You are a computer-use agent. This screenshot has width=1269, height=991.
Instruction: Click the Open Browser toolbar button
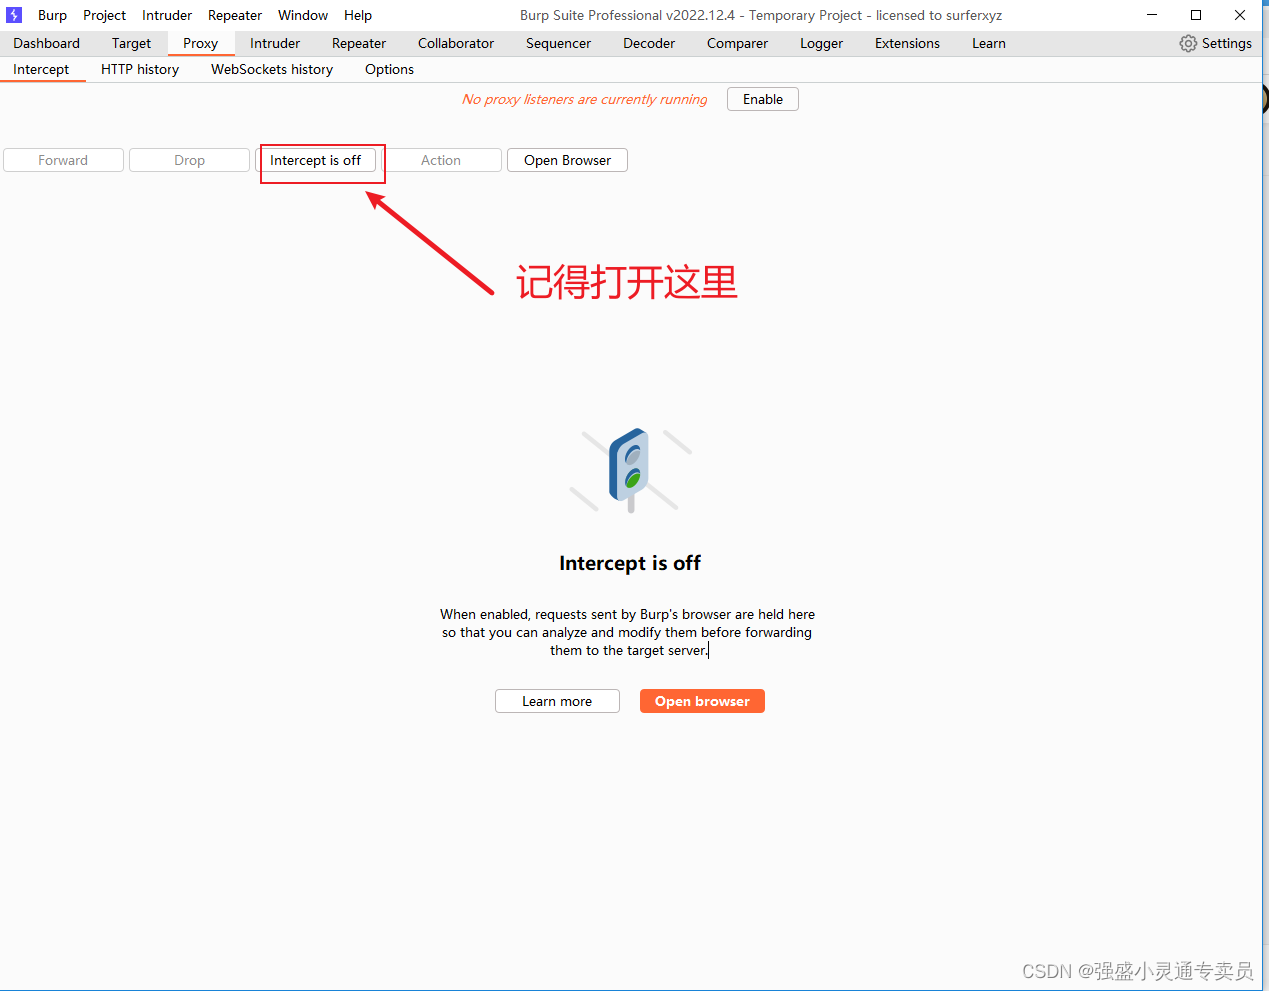(567, 160)
